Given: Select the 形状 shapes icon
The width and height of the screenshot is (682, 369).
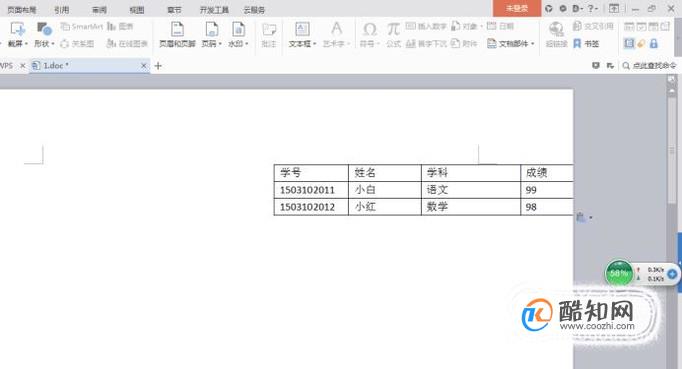Looking at the screenshot, I should point(44,30).
